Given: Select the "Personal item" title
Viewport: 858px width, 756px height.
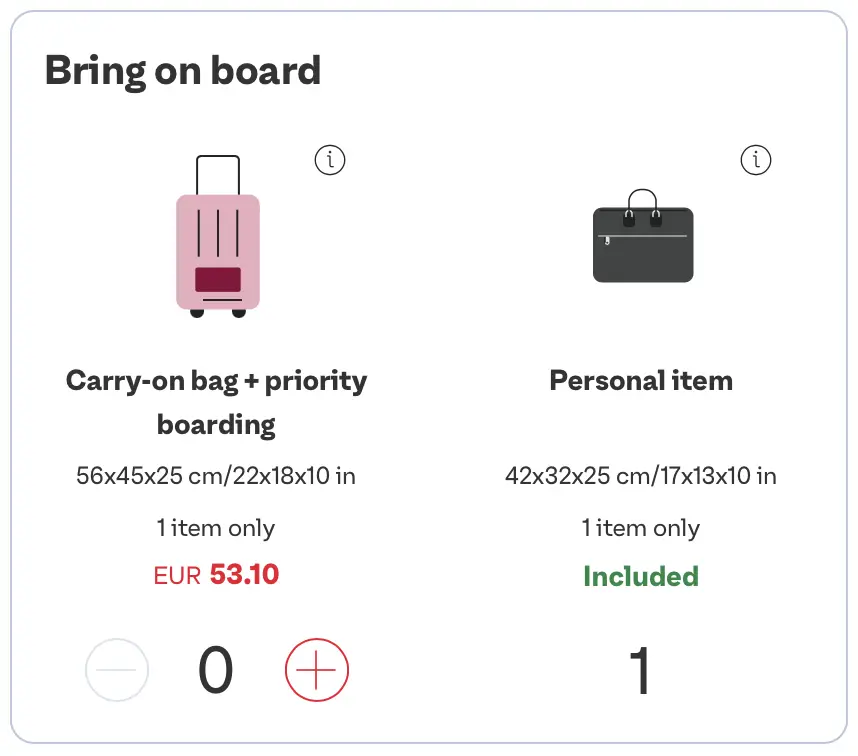Looking at the screenshot, I should pyautogui.click(x=641, y=381).
